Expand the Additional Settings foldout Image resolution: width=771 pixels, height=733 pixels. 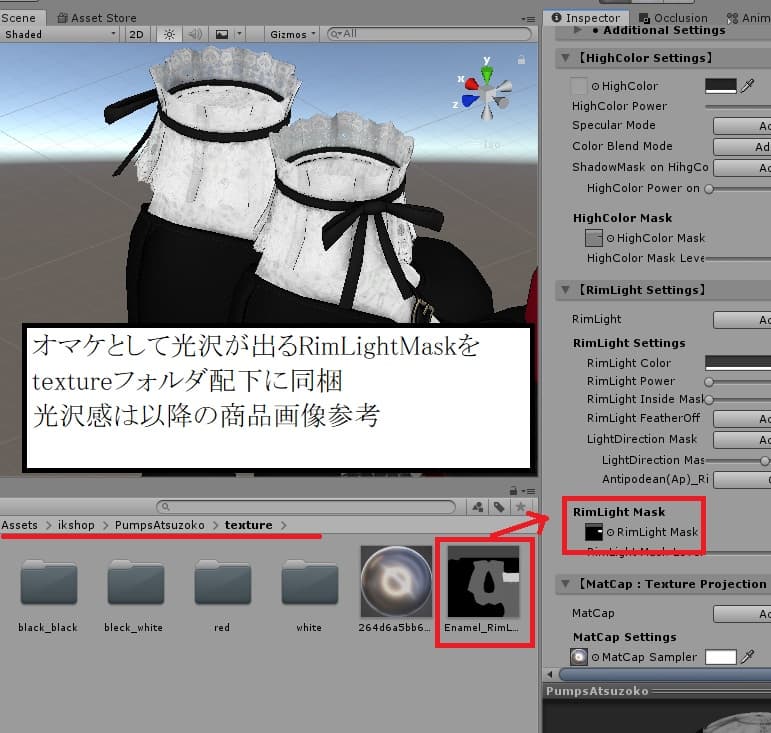tap(577, 30)
